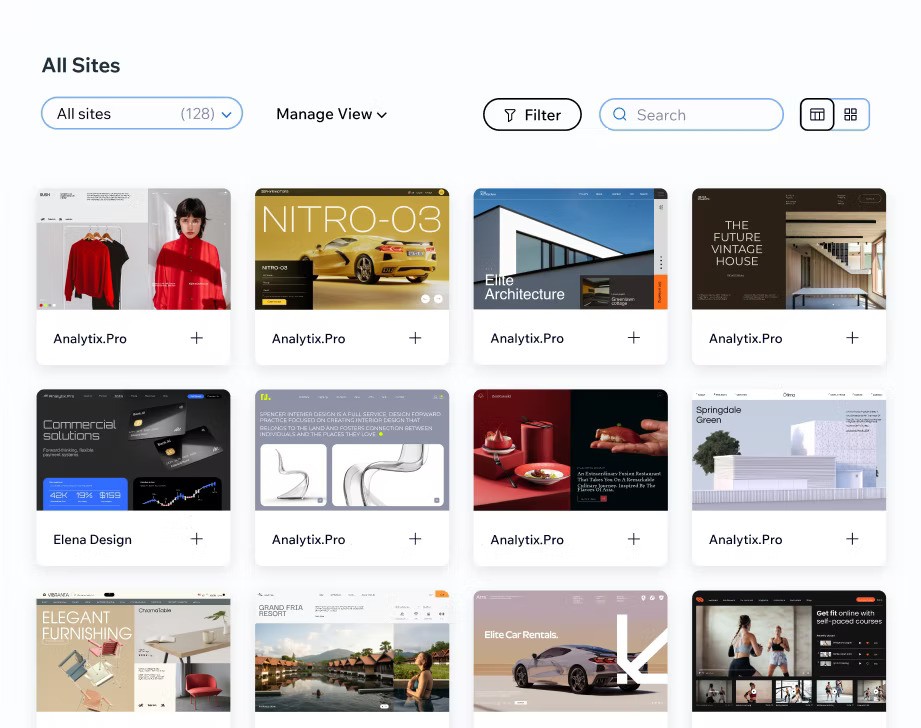Click plus icon on red fashion site card

(197, 338)
